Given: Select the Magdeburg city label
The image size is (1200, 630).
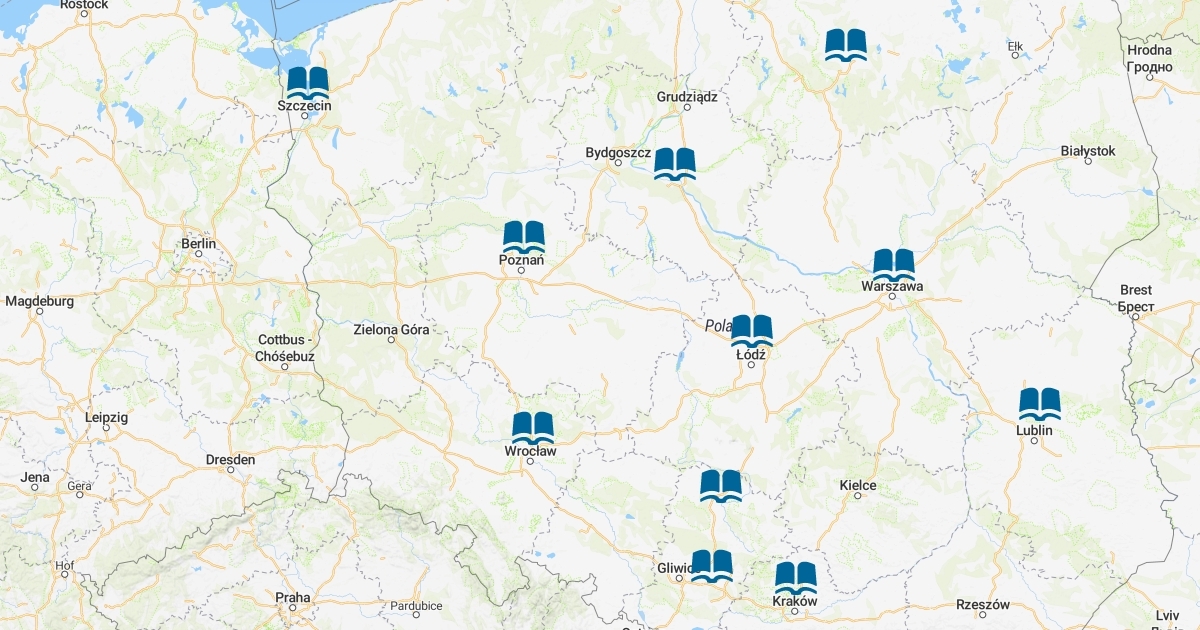Looking at the screenshot, I should (40, 301).
